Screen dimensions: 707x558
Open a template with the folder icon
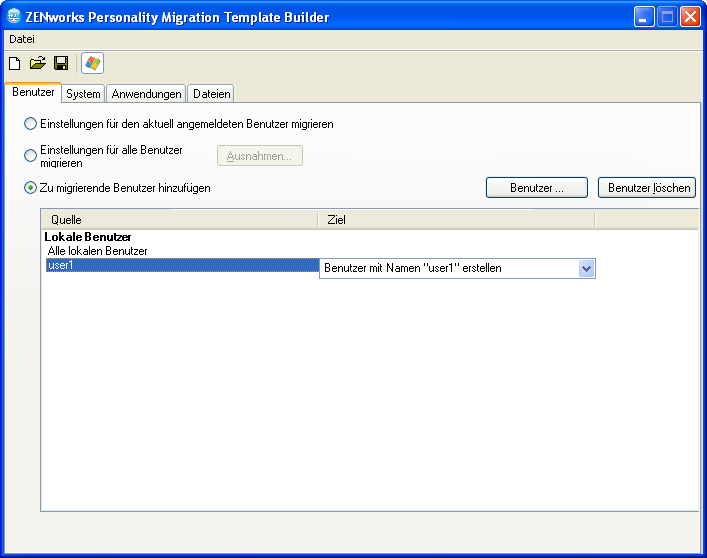point(38,63)
